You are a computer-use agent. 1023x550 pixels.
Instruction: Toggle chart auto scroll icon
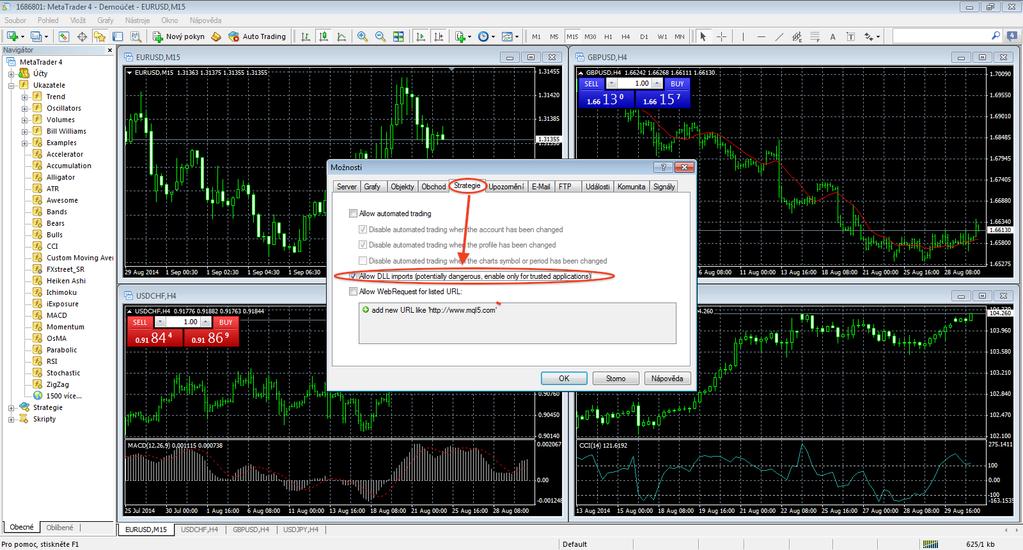pyautogui.click(x=421, y=37)
